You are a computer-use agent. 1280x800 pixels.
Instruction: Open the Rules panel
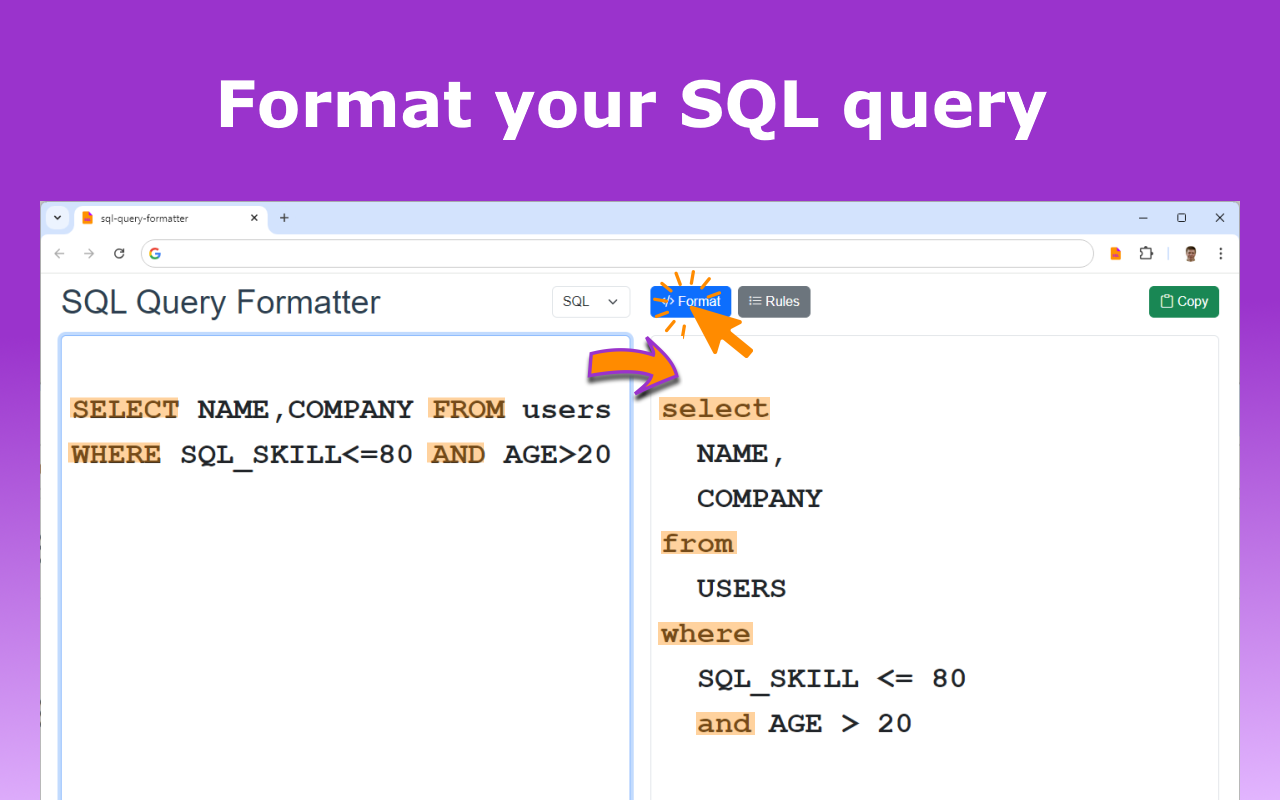[x=774, y=301]
